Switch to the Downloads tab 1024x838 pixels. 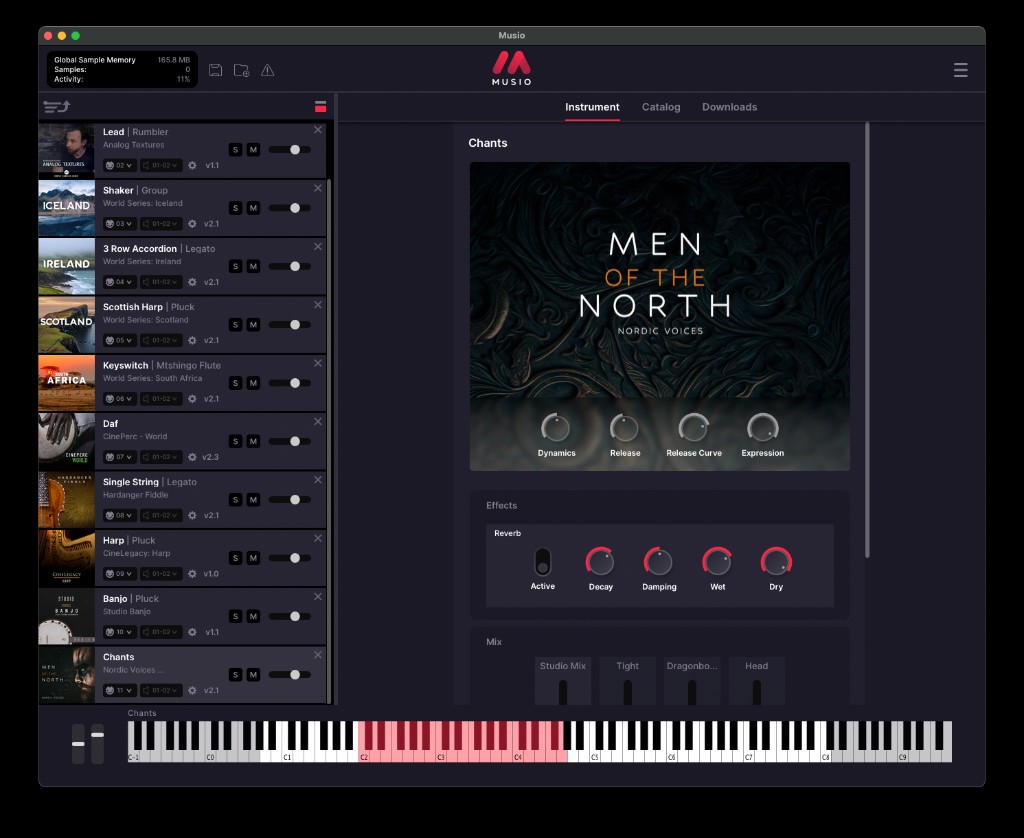click(x=729, y=107)
